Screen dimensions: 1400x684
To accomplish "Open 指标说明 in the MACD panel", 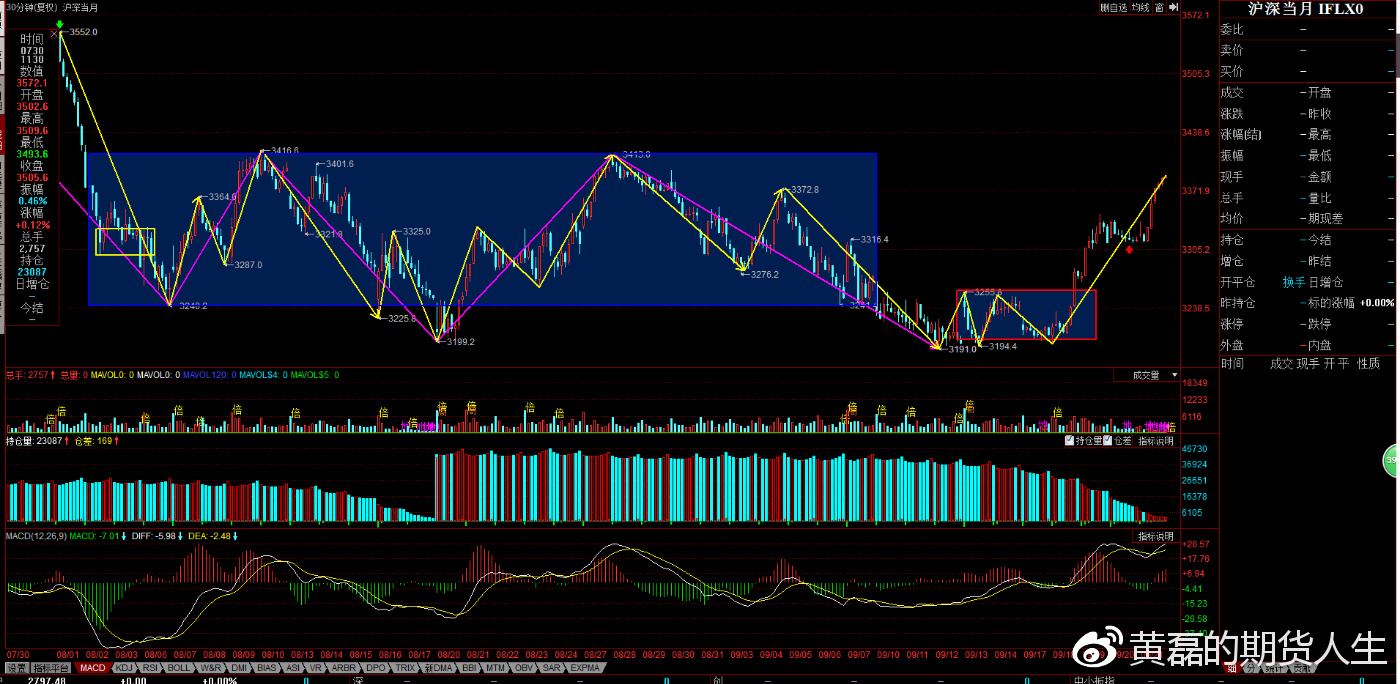I will click(1156, 537).
